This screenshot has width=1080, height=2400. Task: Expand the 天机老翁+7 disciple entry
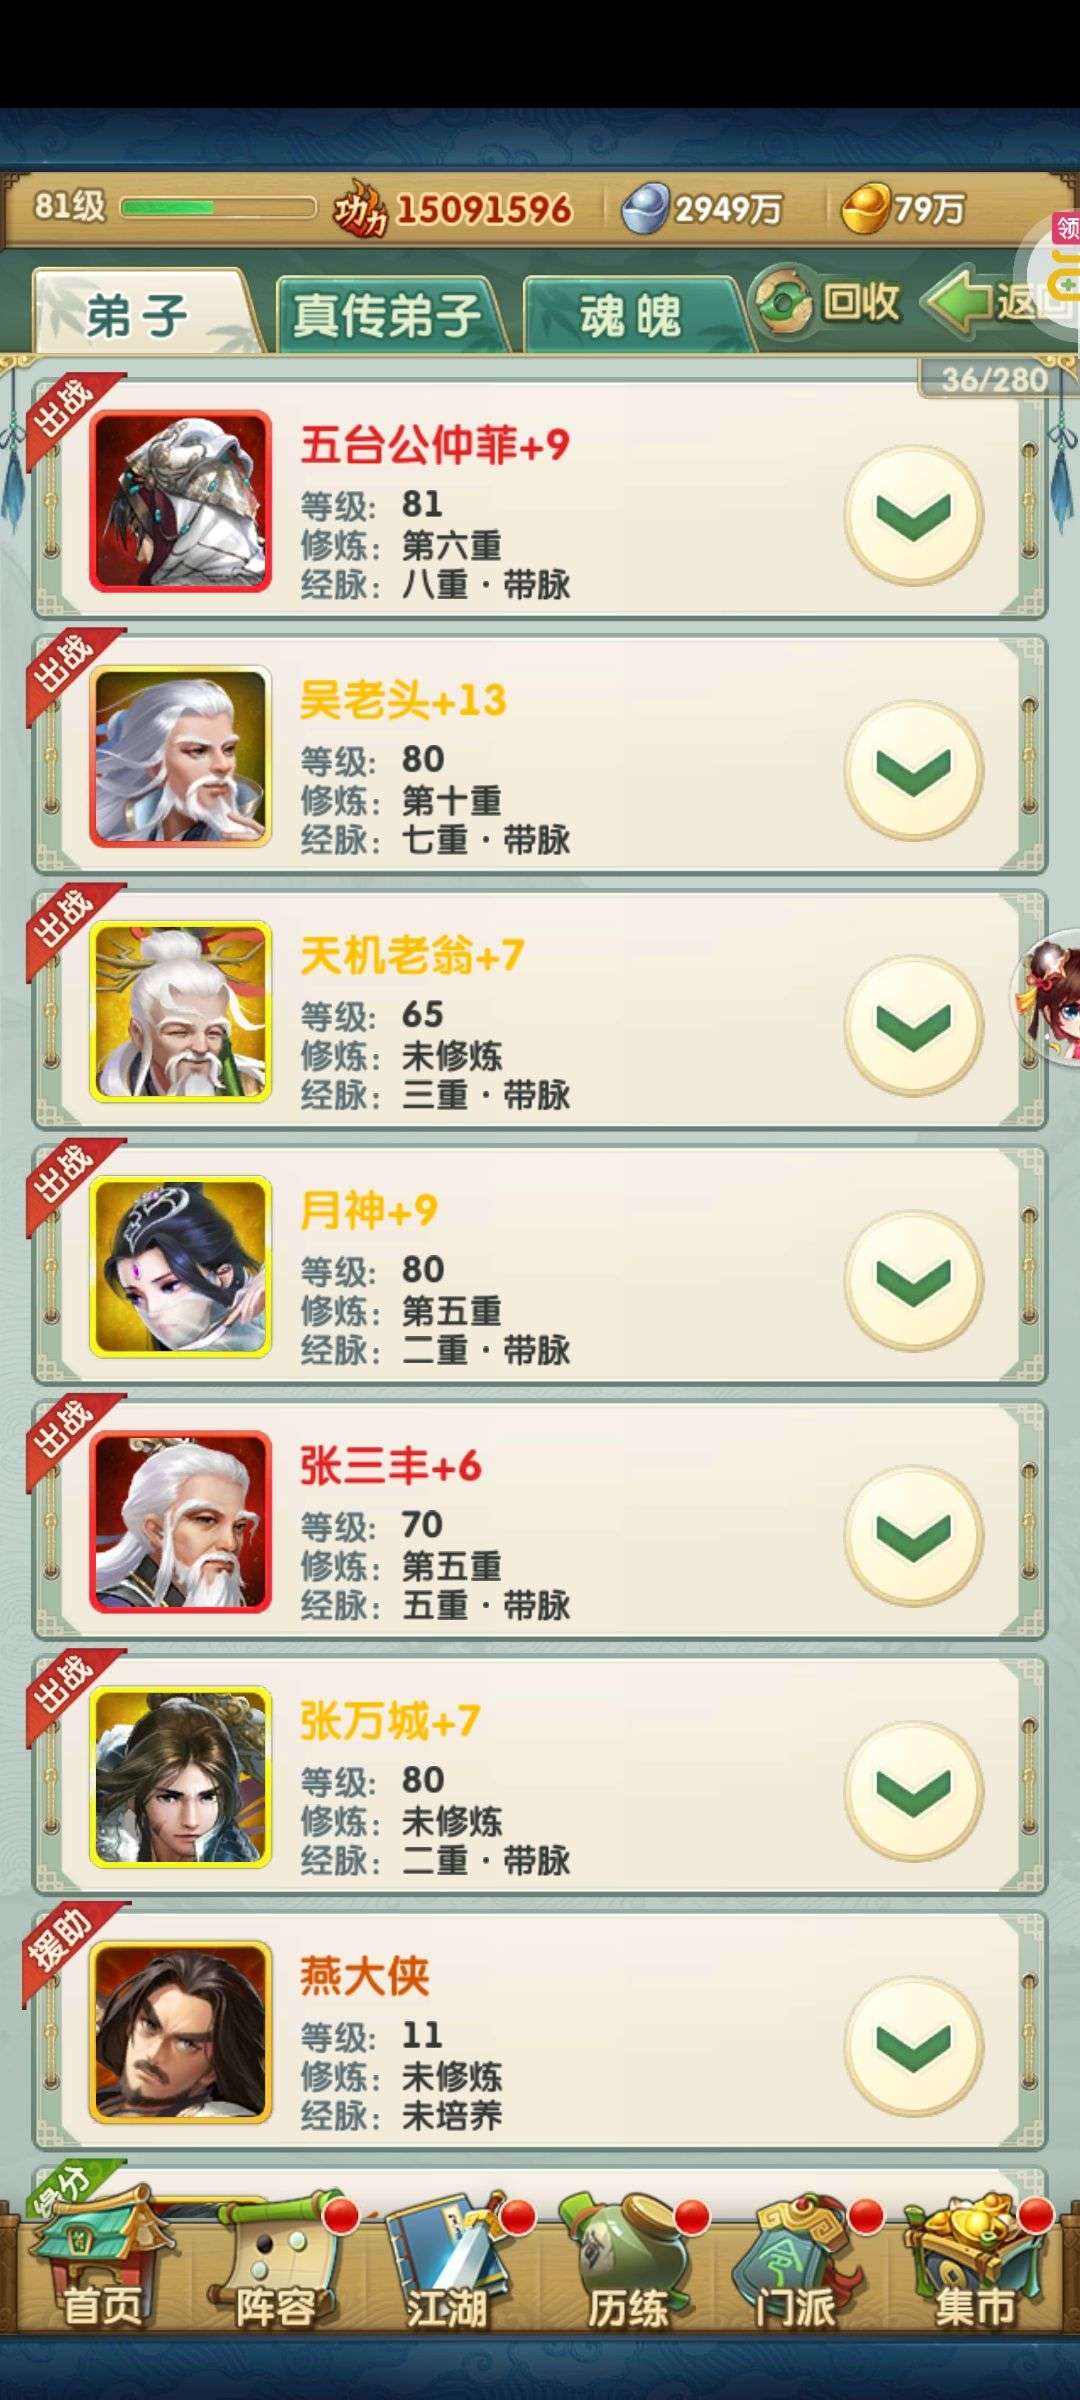[x=913, y=1026]
